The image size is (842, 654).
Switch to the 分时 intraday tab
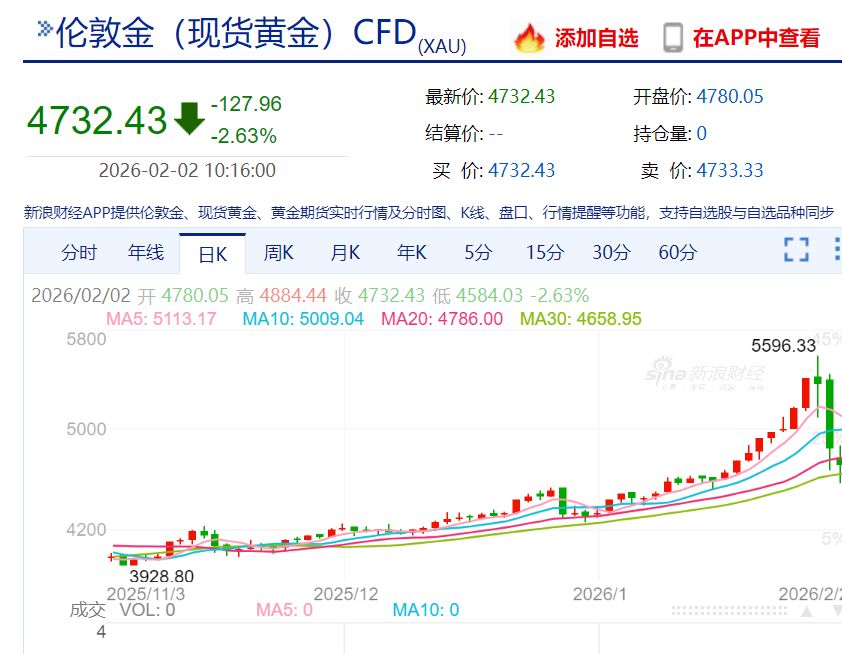coord(78,253)
